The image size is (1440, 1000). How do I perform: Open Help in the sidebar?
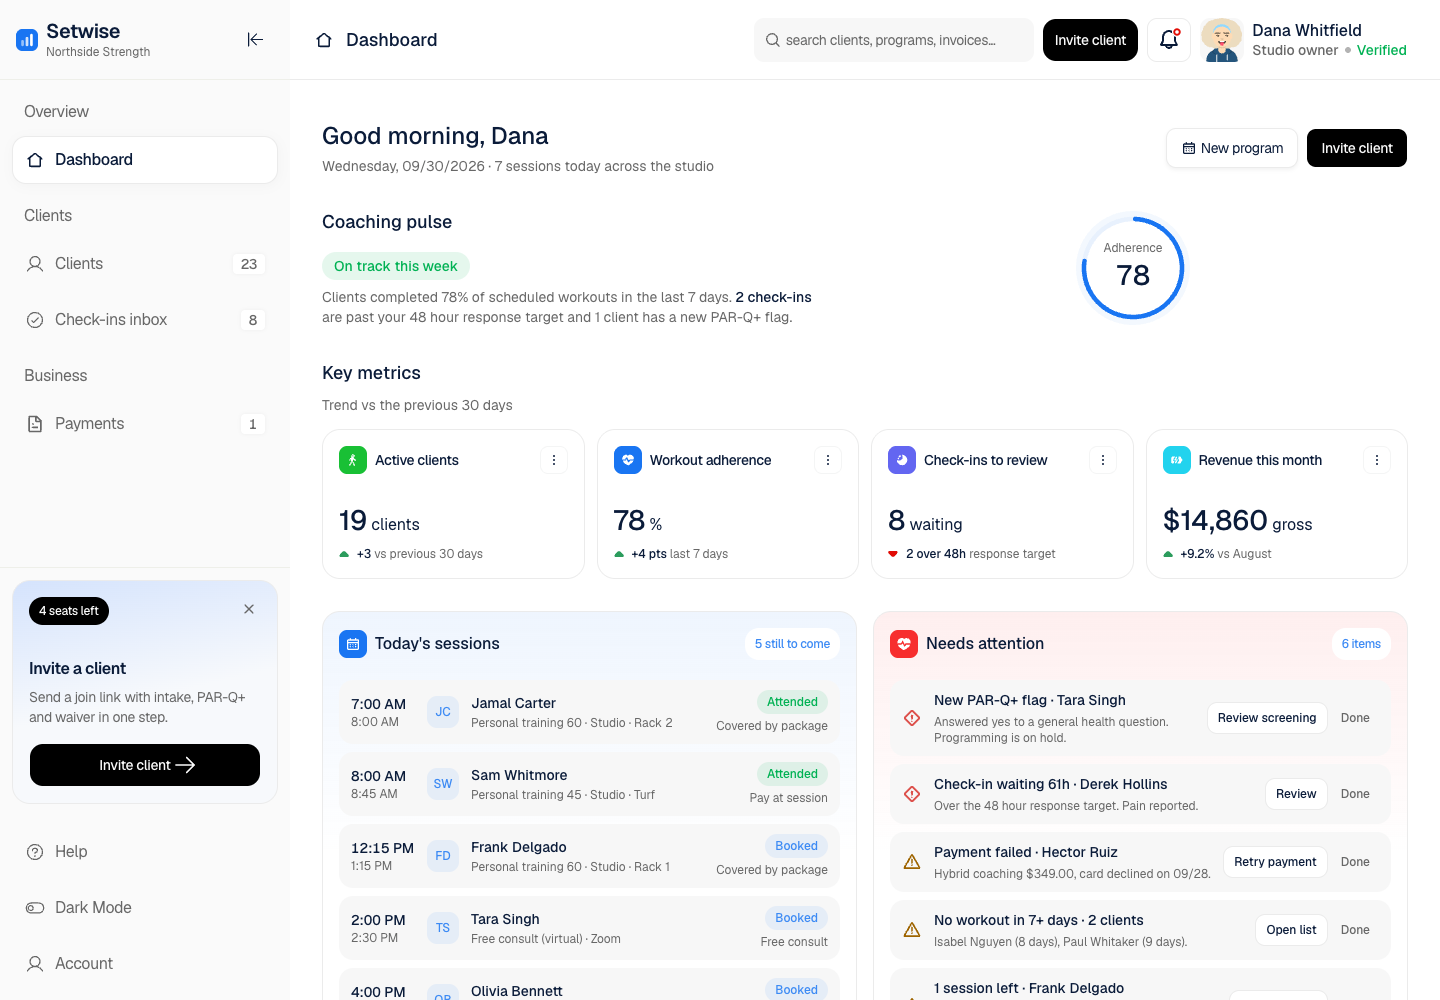click(145, 852)
